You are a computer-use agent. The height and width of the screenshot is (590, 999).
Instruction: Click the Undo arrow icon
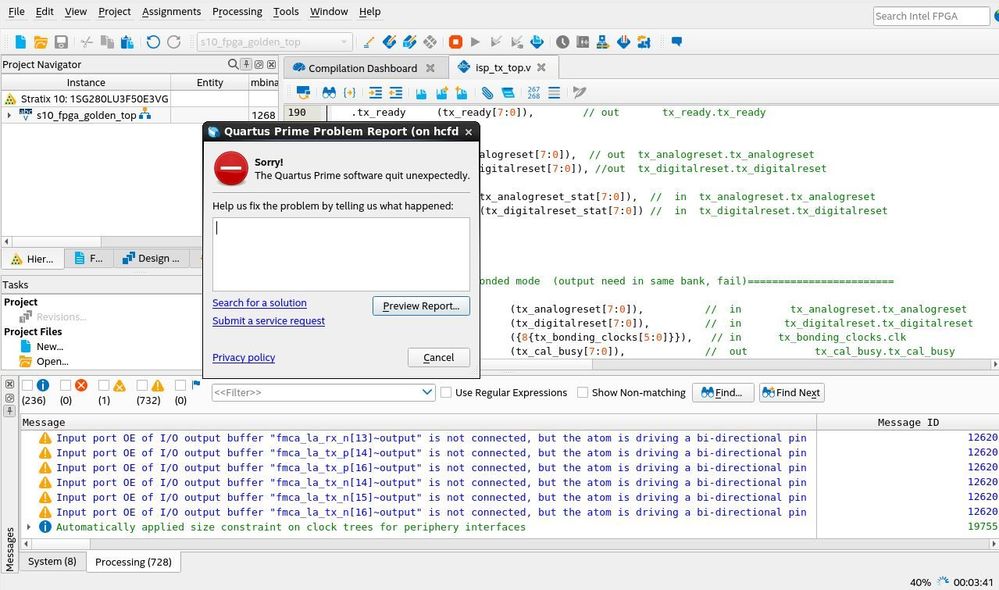click(153, 42)
